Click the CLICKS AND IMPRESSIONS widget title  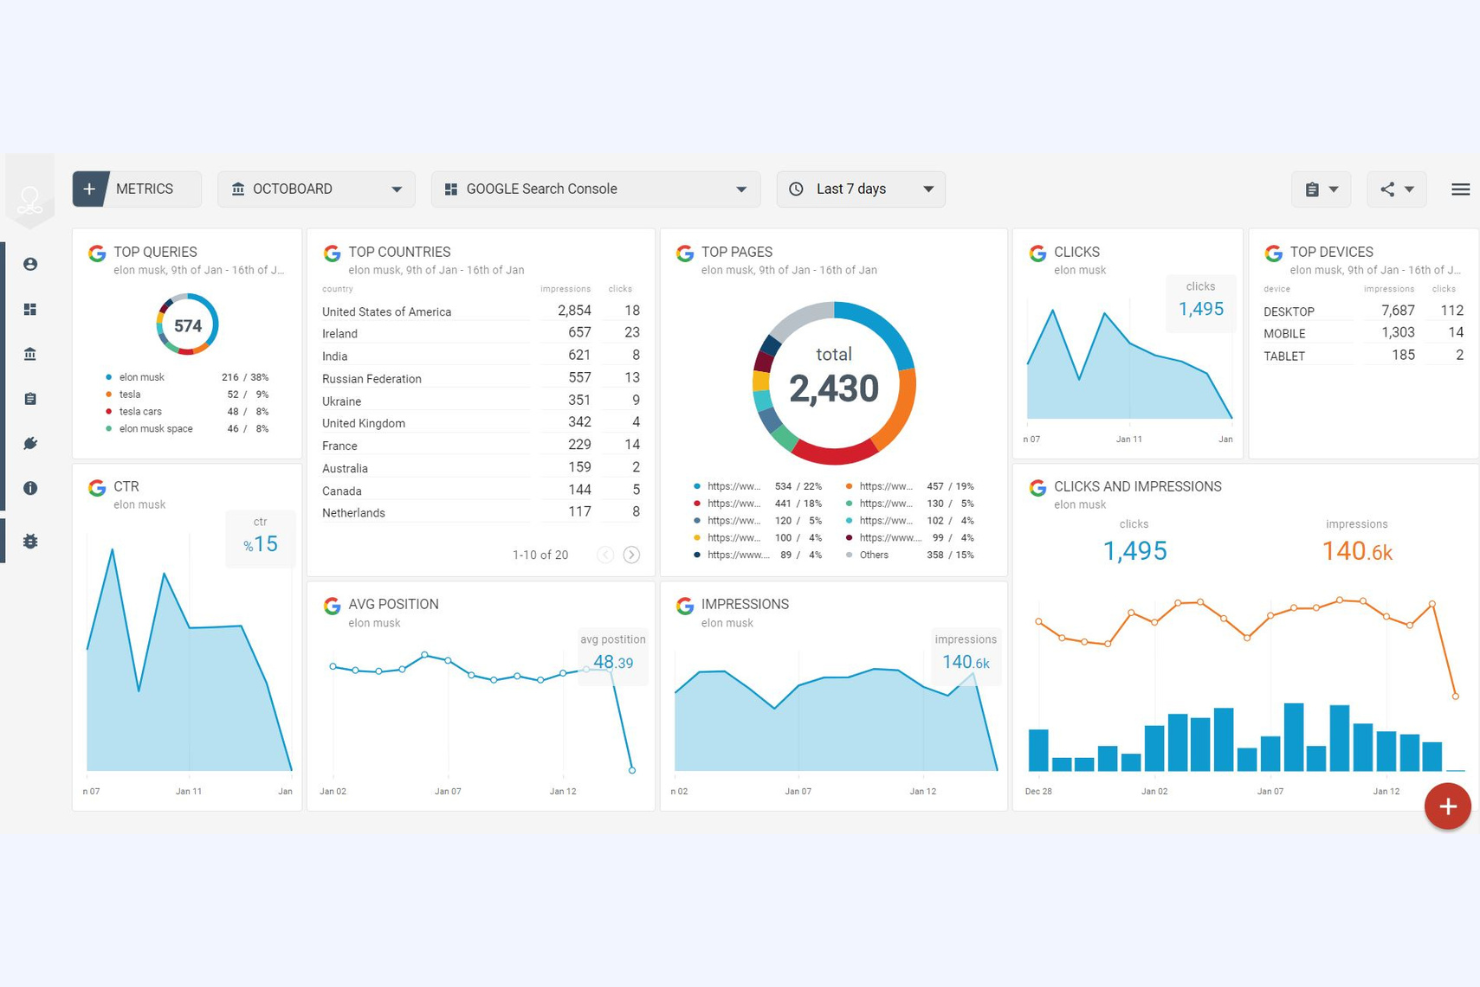tap(1138, 487)
